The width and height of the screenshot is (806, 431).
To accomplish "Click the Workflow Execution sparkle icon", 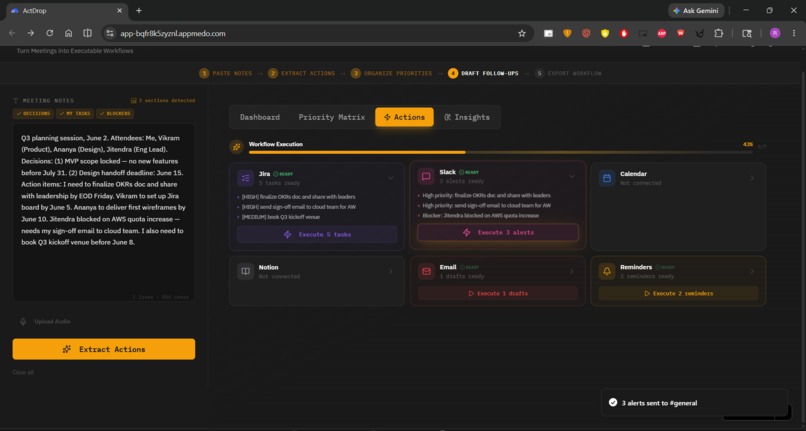I will coord(236,147).
